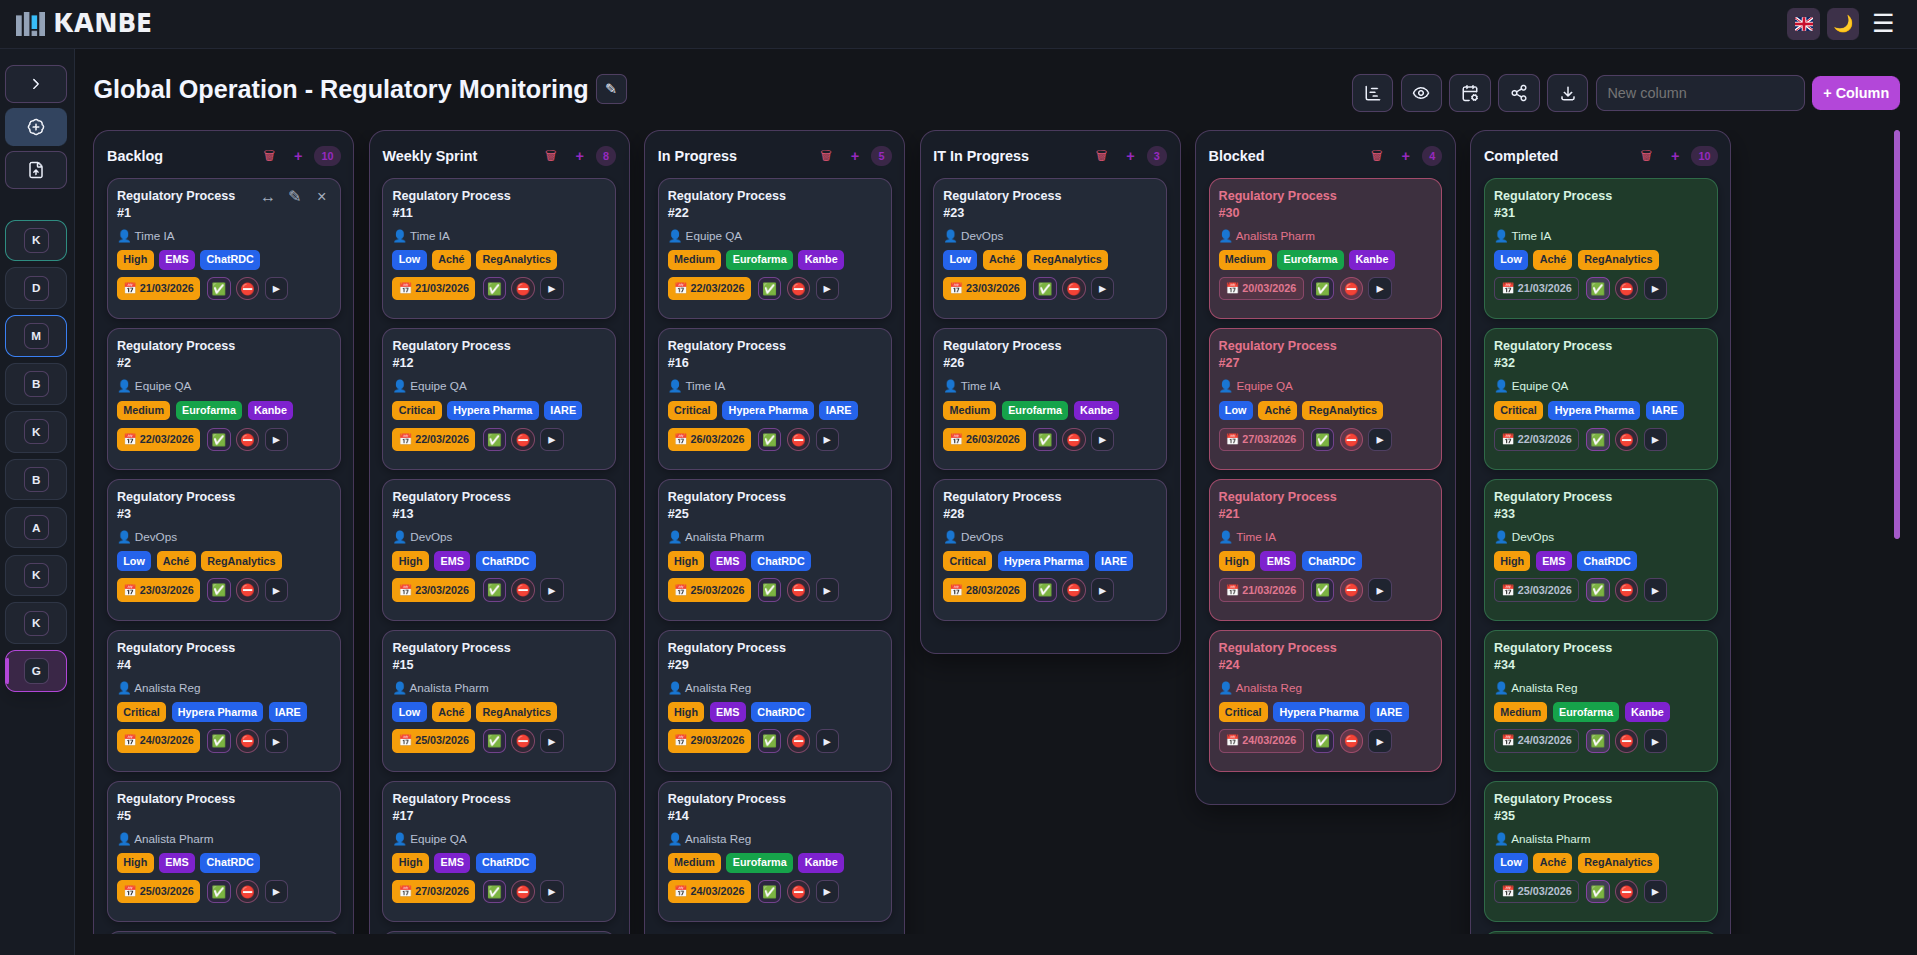Viewport: 1917px width, 955px height.
Task: Open language options via the UK flag
Action: point(1803,23)
